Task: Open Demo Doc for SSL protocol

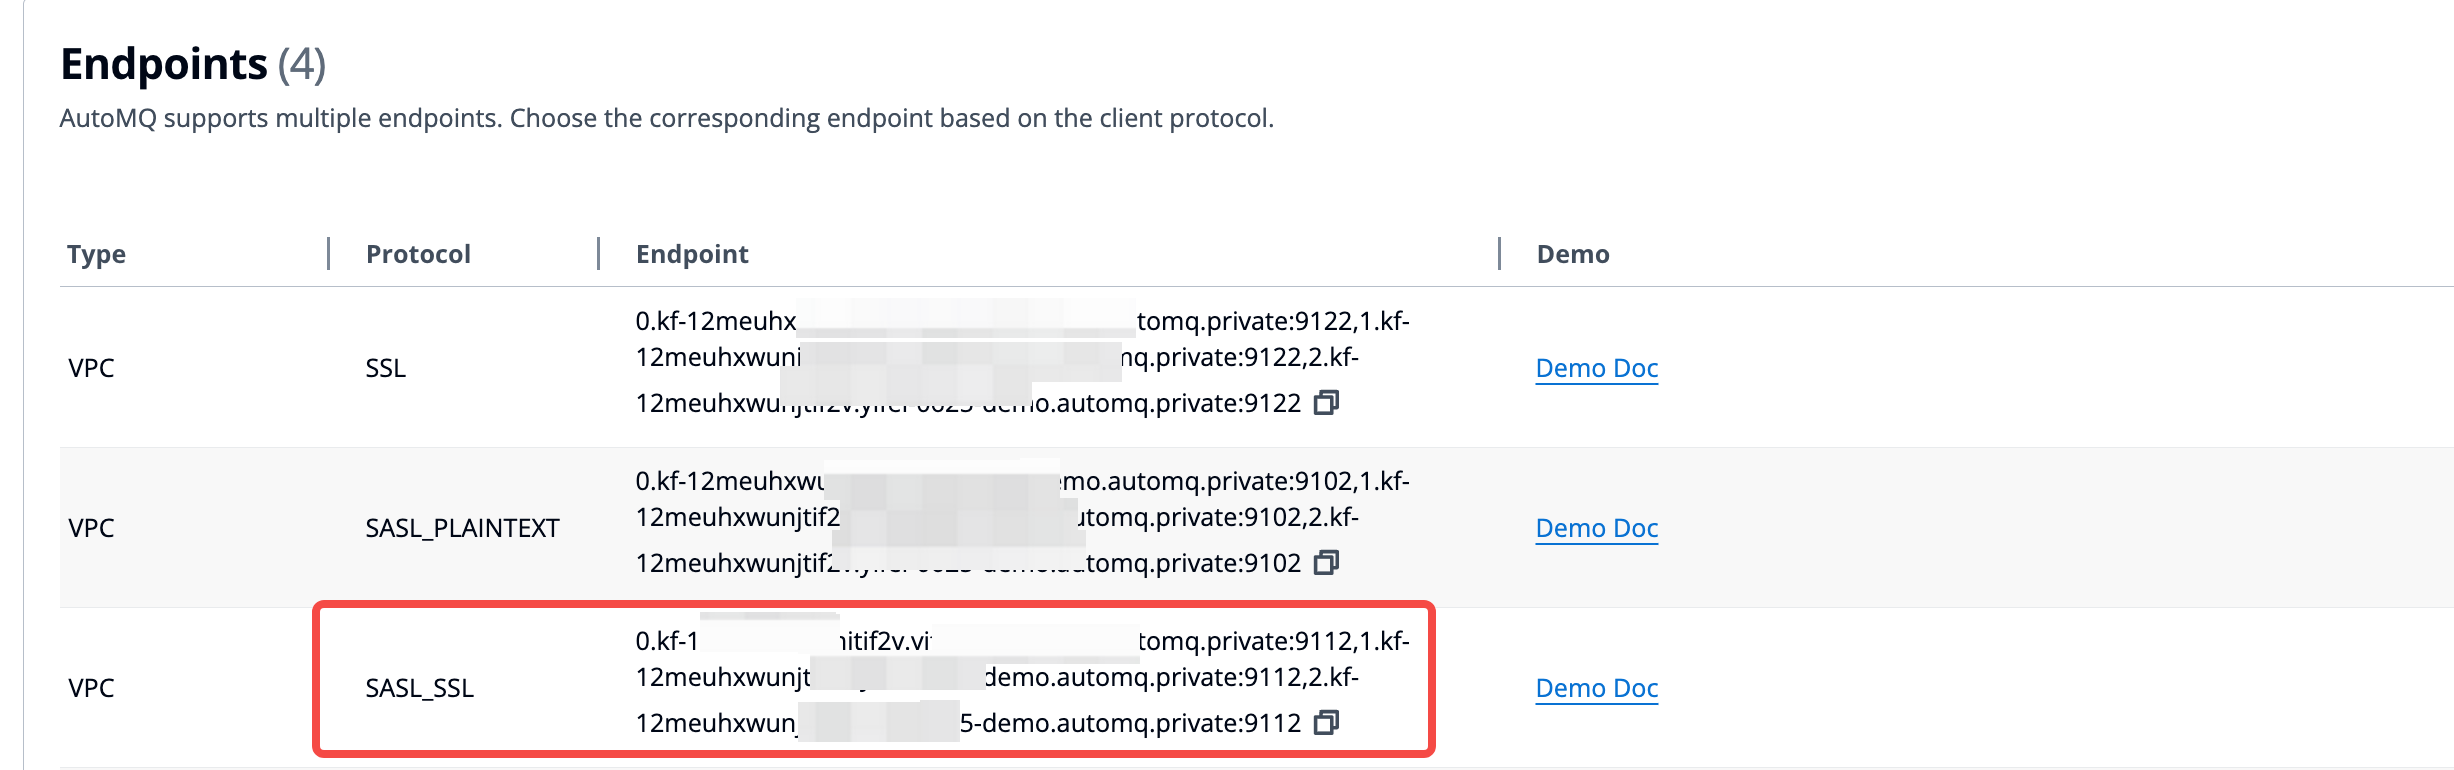Action: click(1596, 368)
